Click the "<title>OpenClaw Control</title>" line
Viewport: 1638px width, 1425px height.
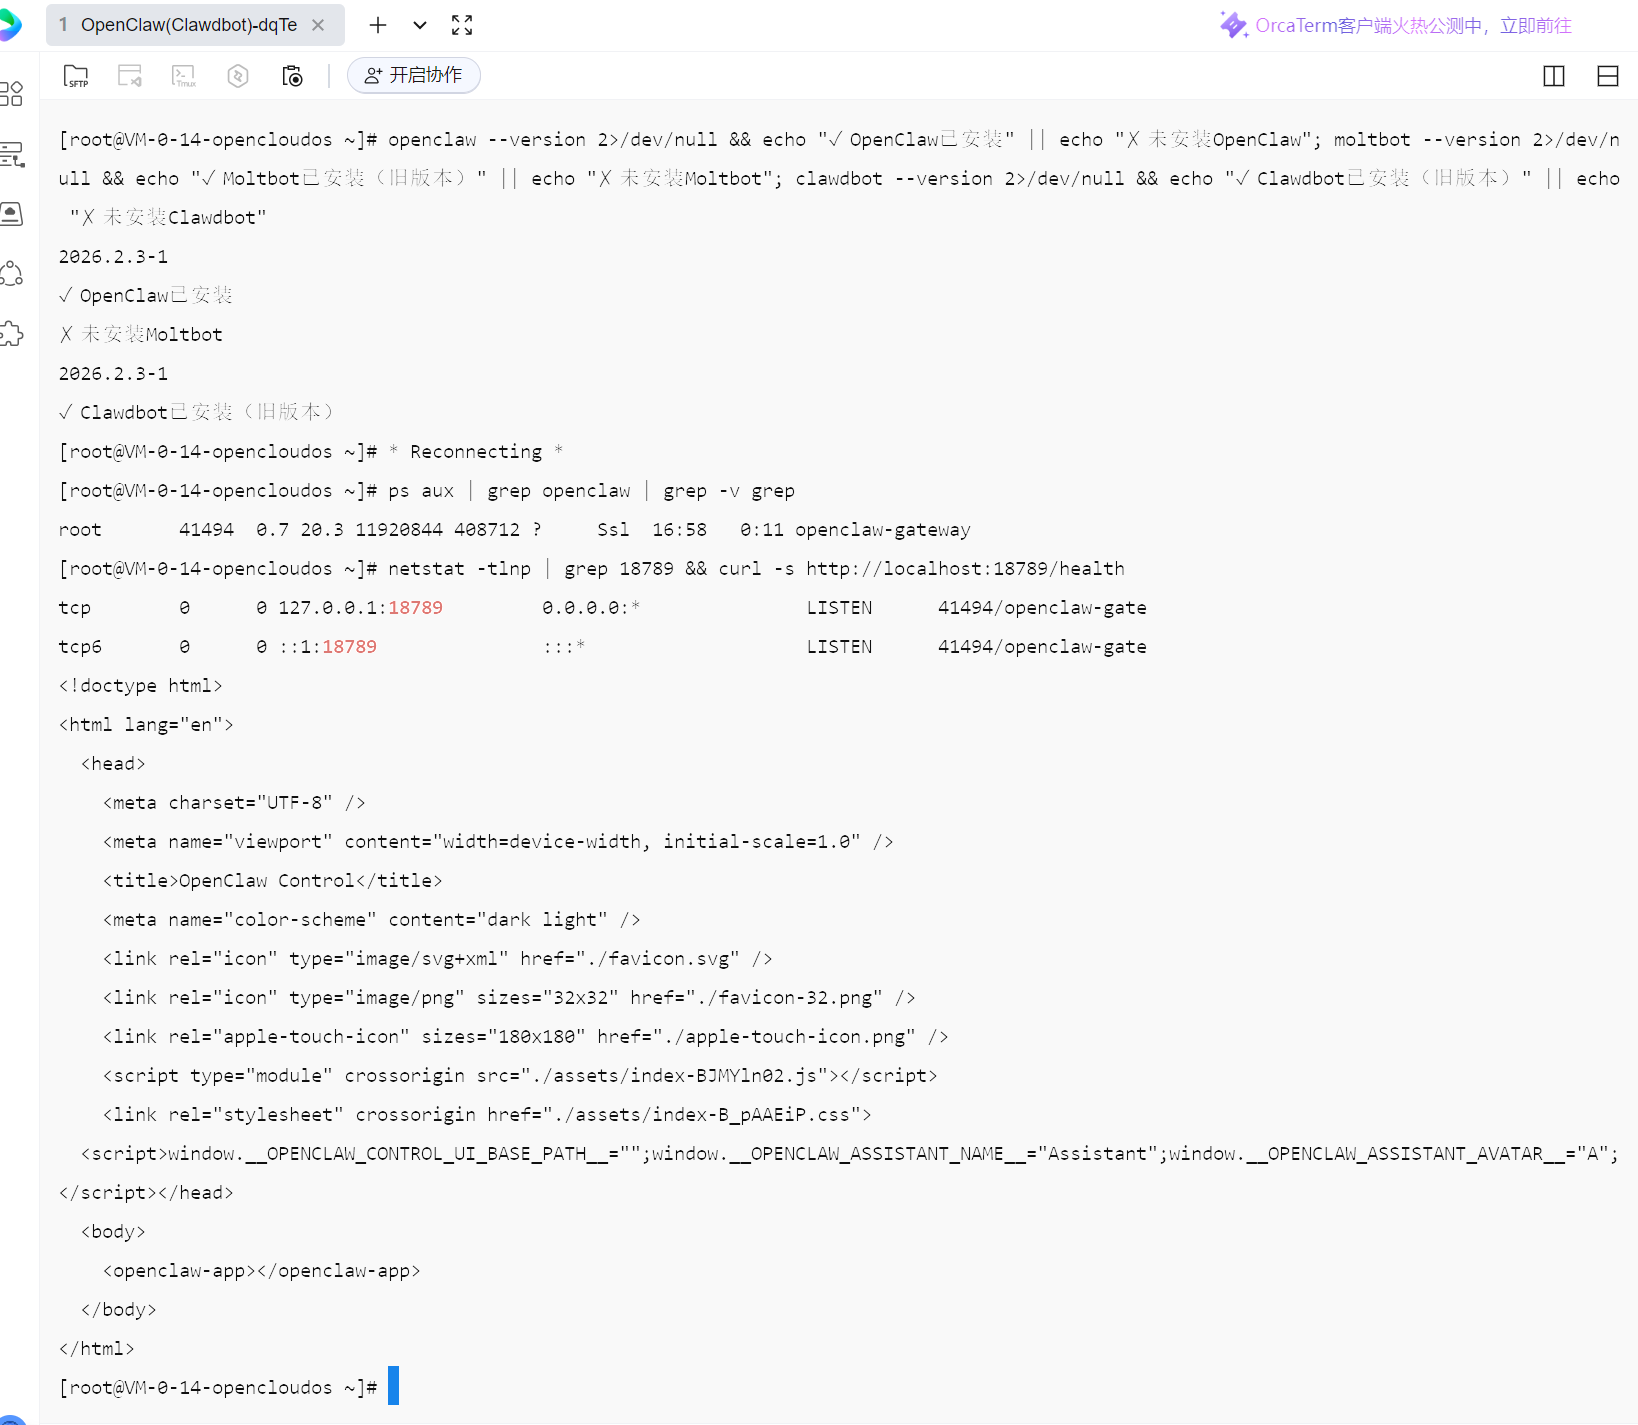[x=273, y=881]
